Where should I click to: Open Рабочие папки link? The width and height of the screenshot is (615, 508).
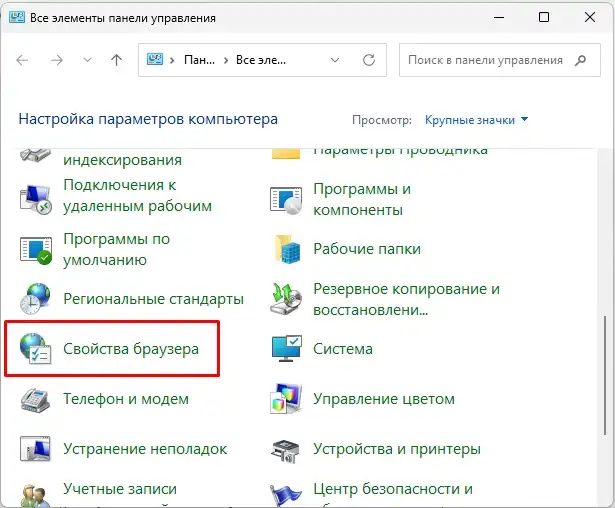click(367, 249)
